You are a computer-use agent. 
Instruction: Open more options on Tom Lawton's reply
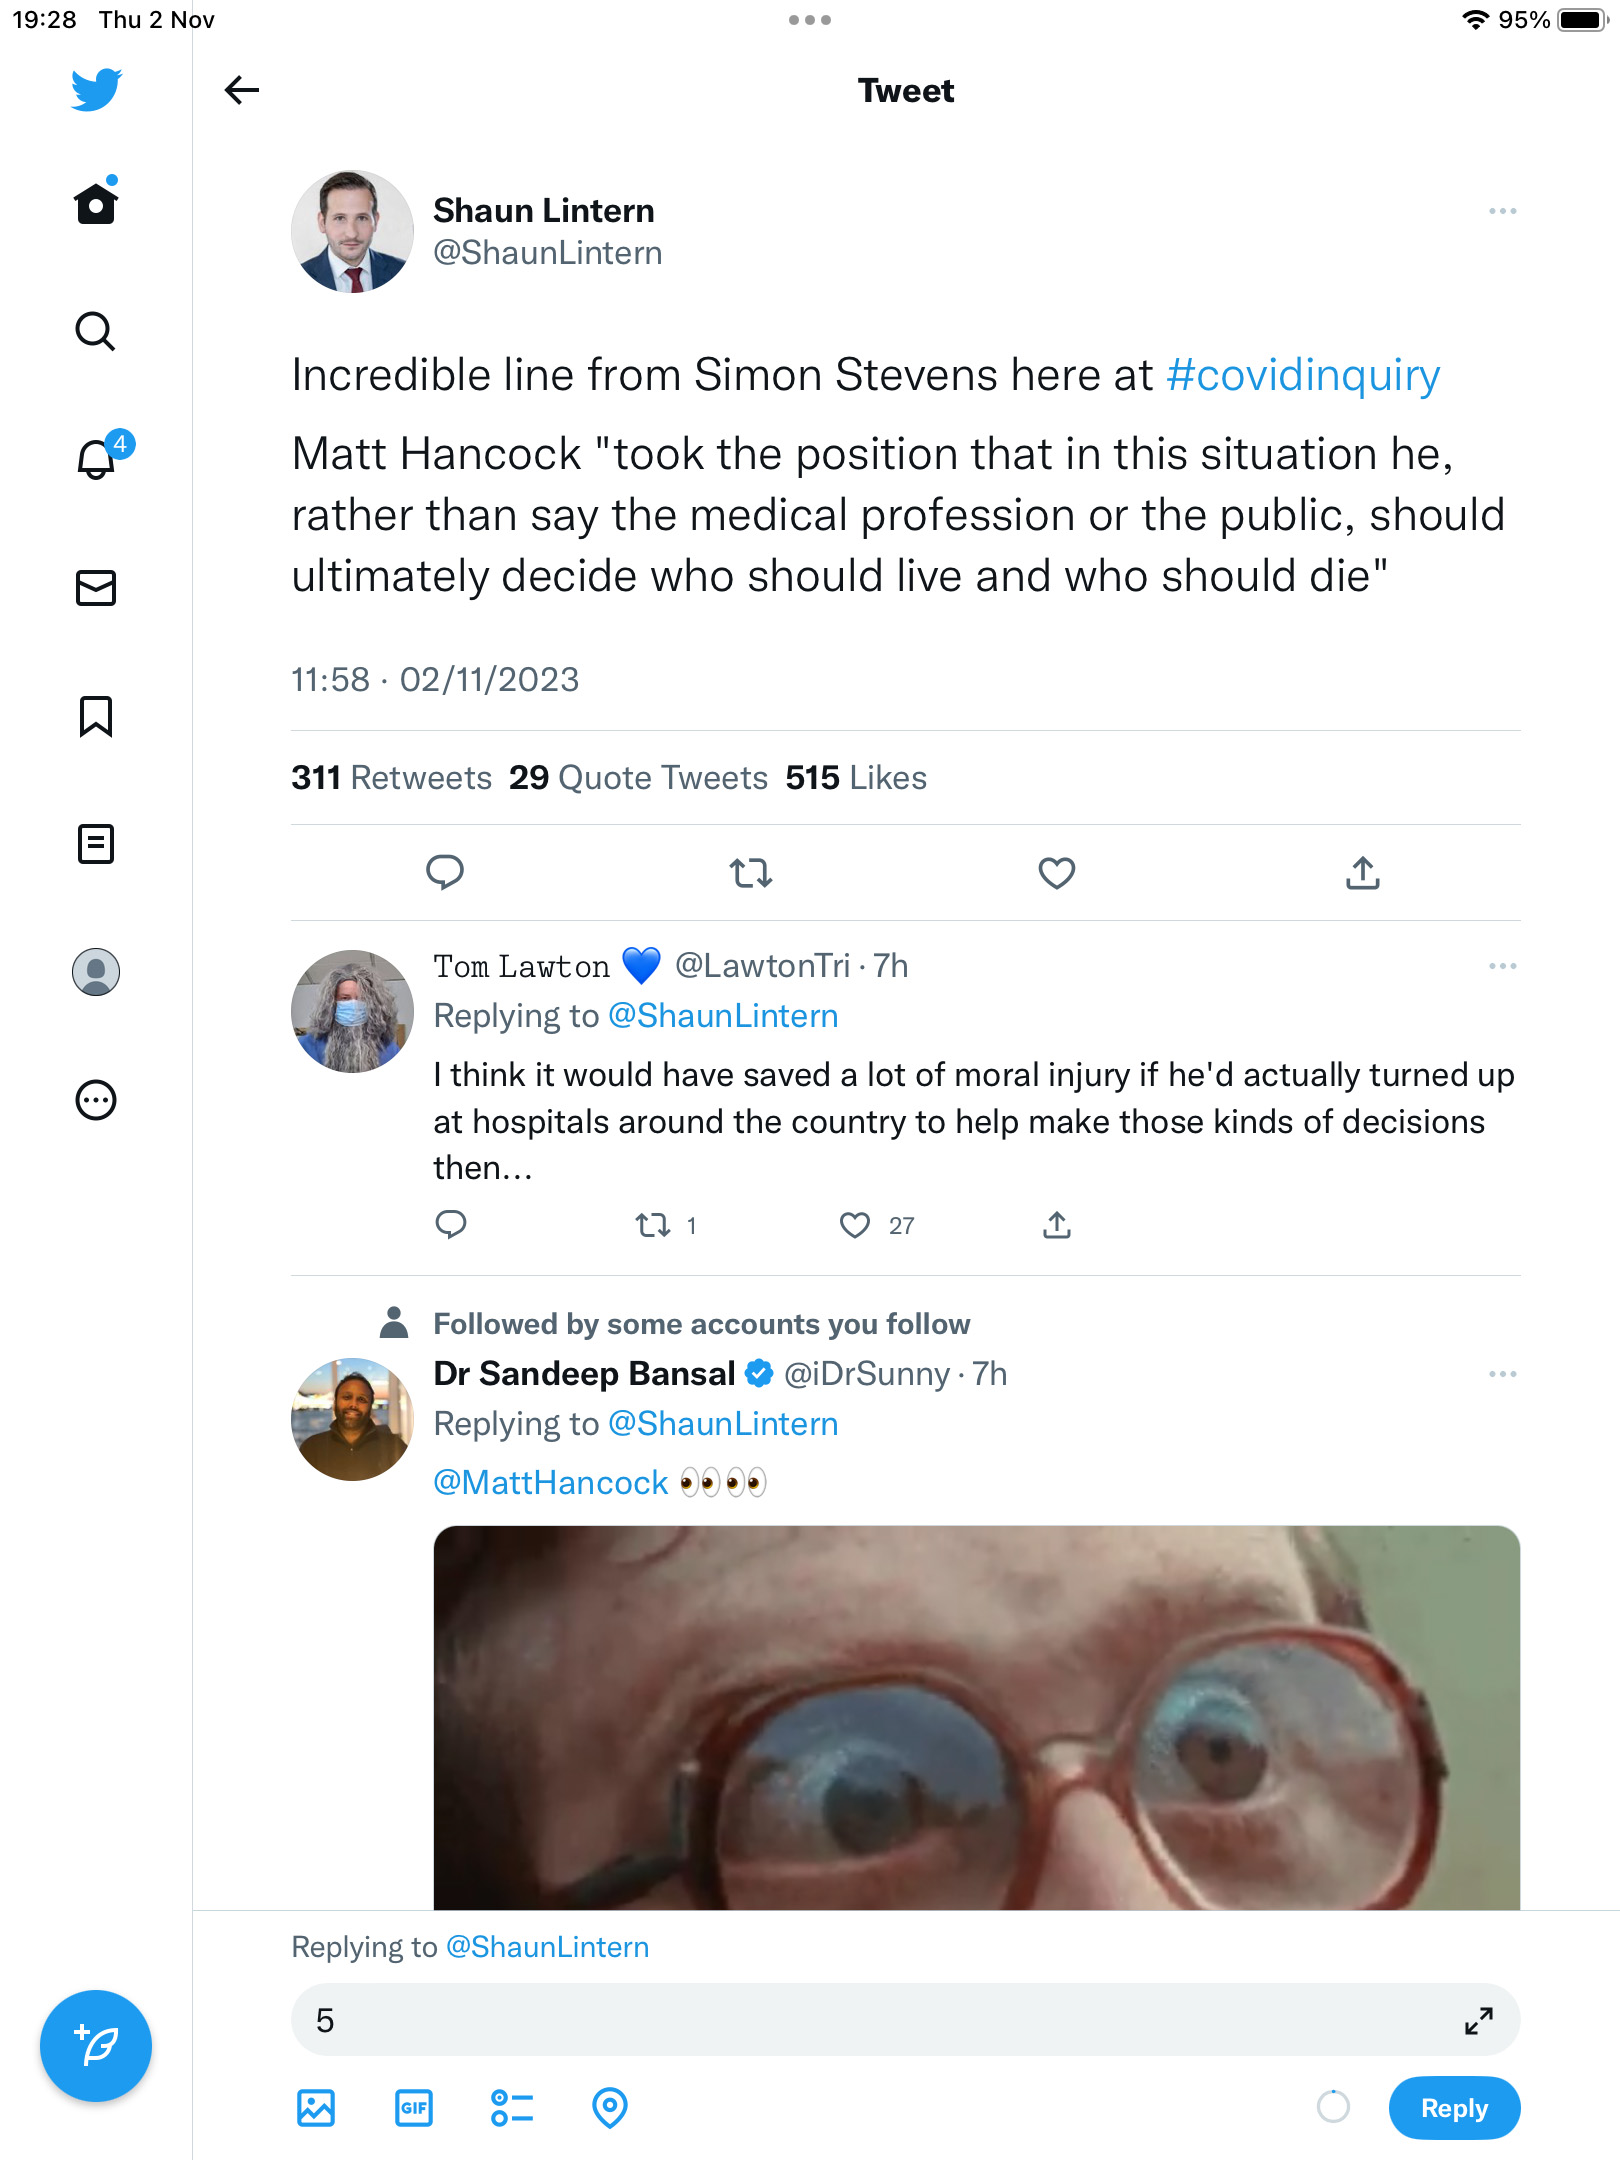(1502, 966)
